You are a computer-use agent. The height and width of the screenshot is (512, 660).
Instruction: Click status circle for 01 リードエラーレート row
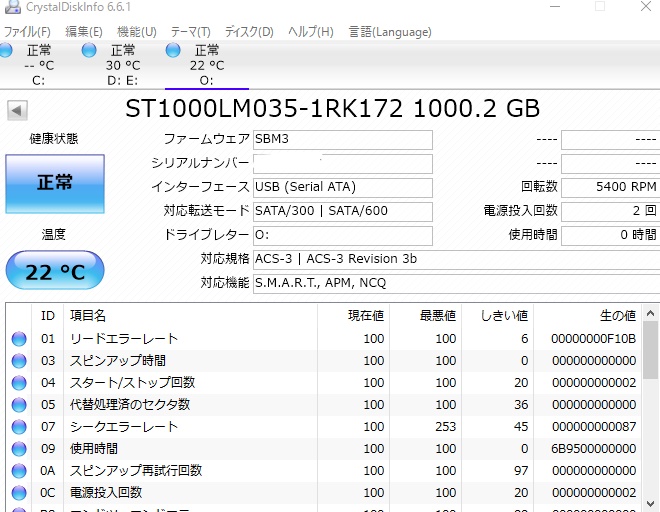(x=19, y=339)
